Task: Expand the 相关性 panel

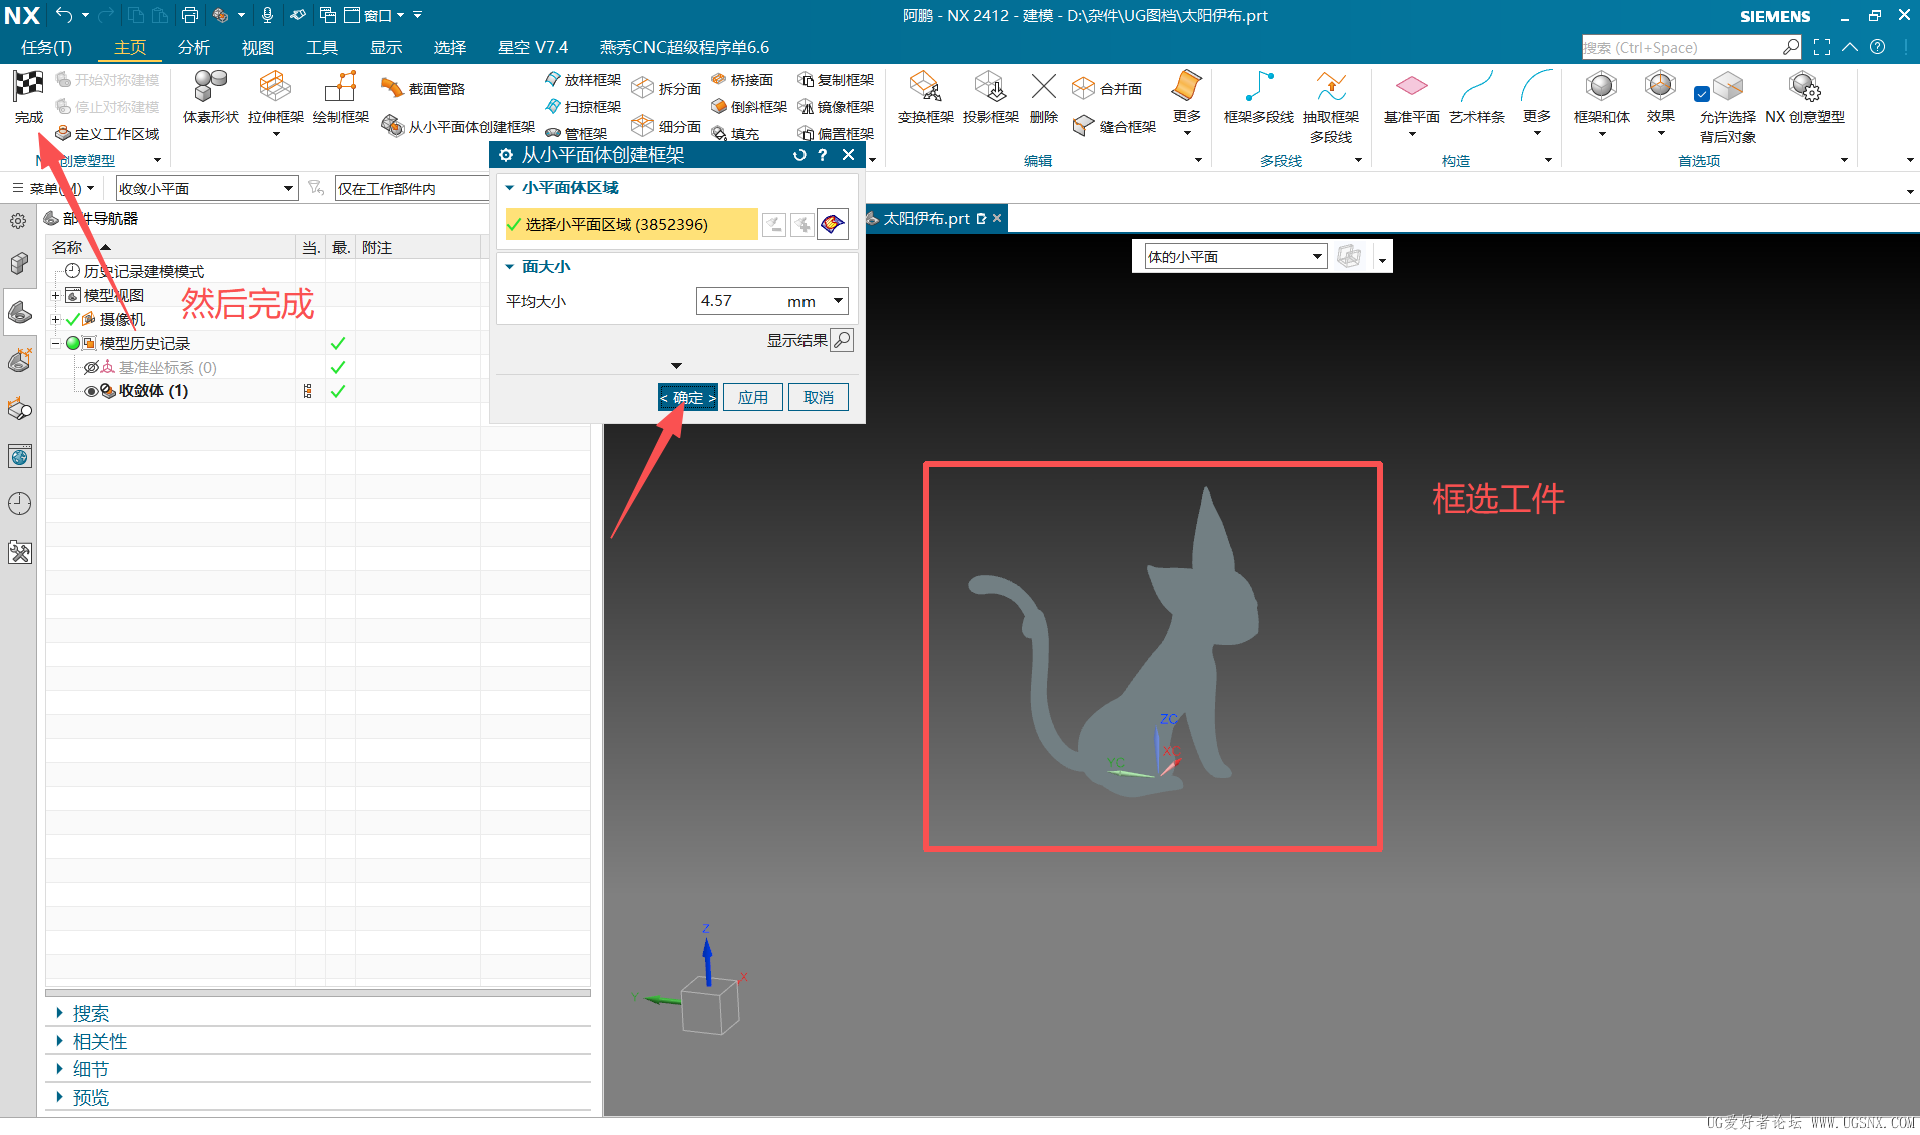Action: (59, 1041)
